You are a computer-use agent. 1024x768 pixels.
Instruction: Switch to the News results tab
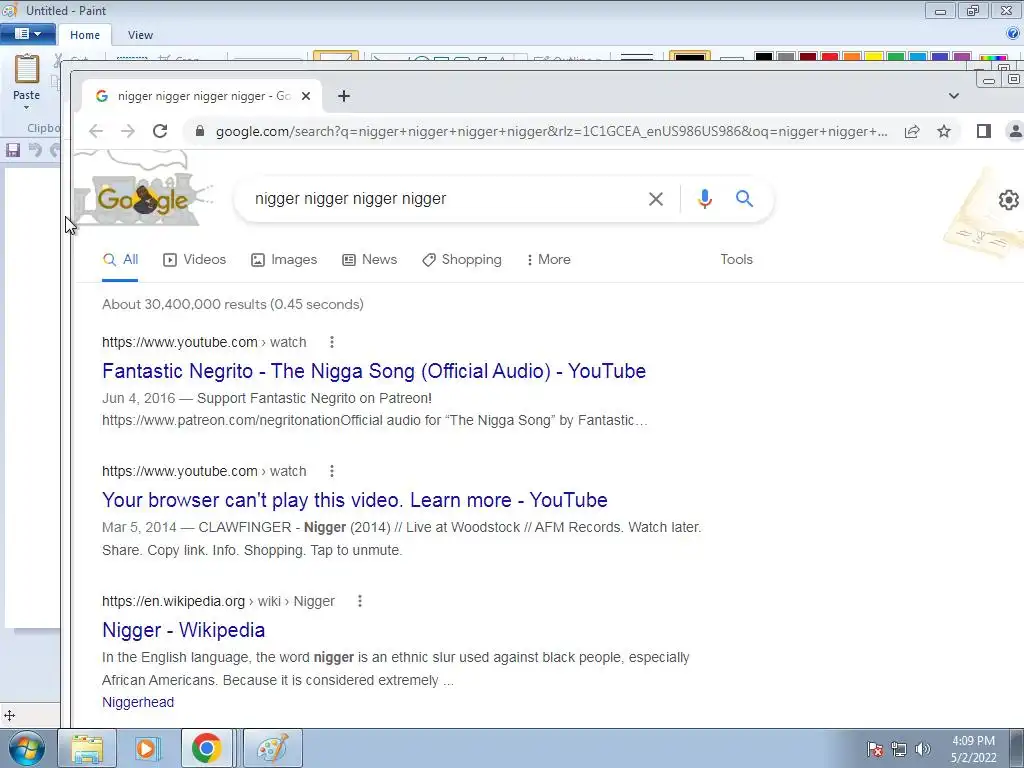tap(370, 260)
